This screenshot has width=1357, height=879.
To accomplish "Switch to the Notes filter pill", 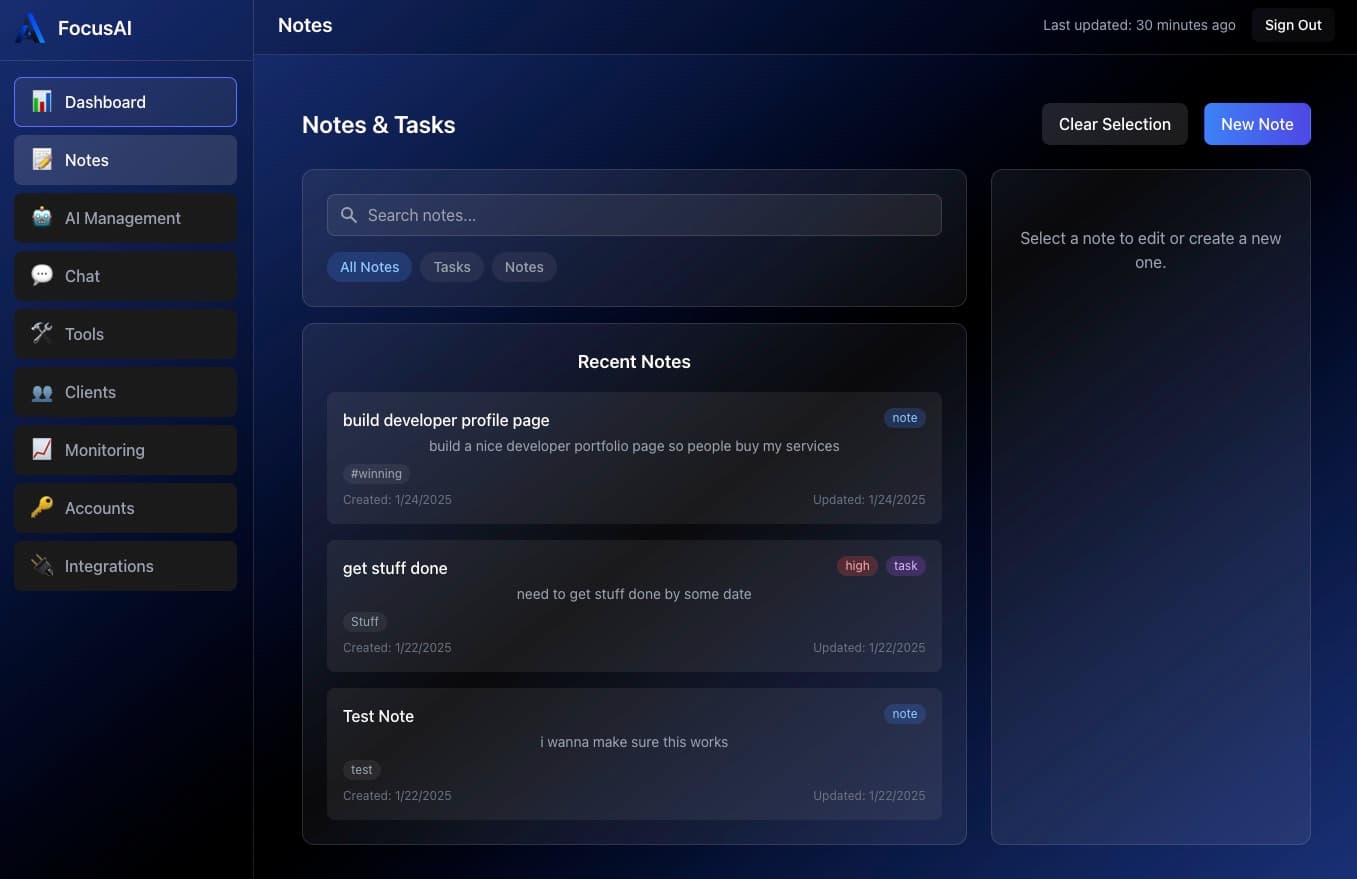I will click(524, 267).
